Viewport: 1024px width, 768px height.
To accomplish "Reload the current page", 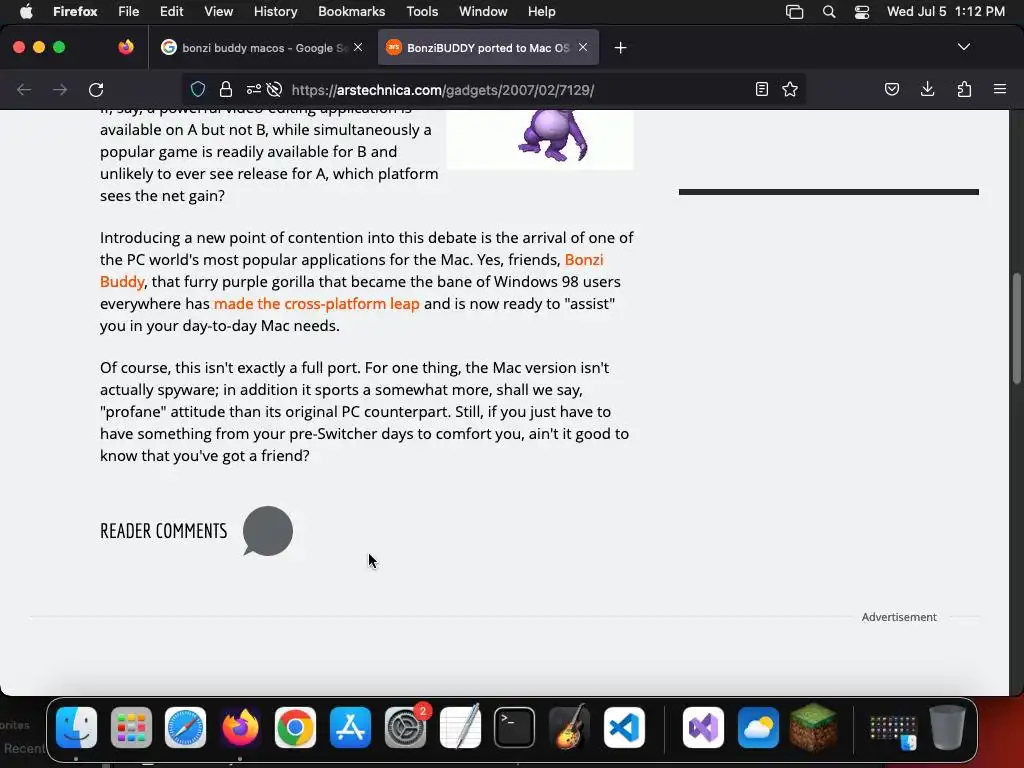I will pos(96,89).
